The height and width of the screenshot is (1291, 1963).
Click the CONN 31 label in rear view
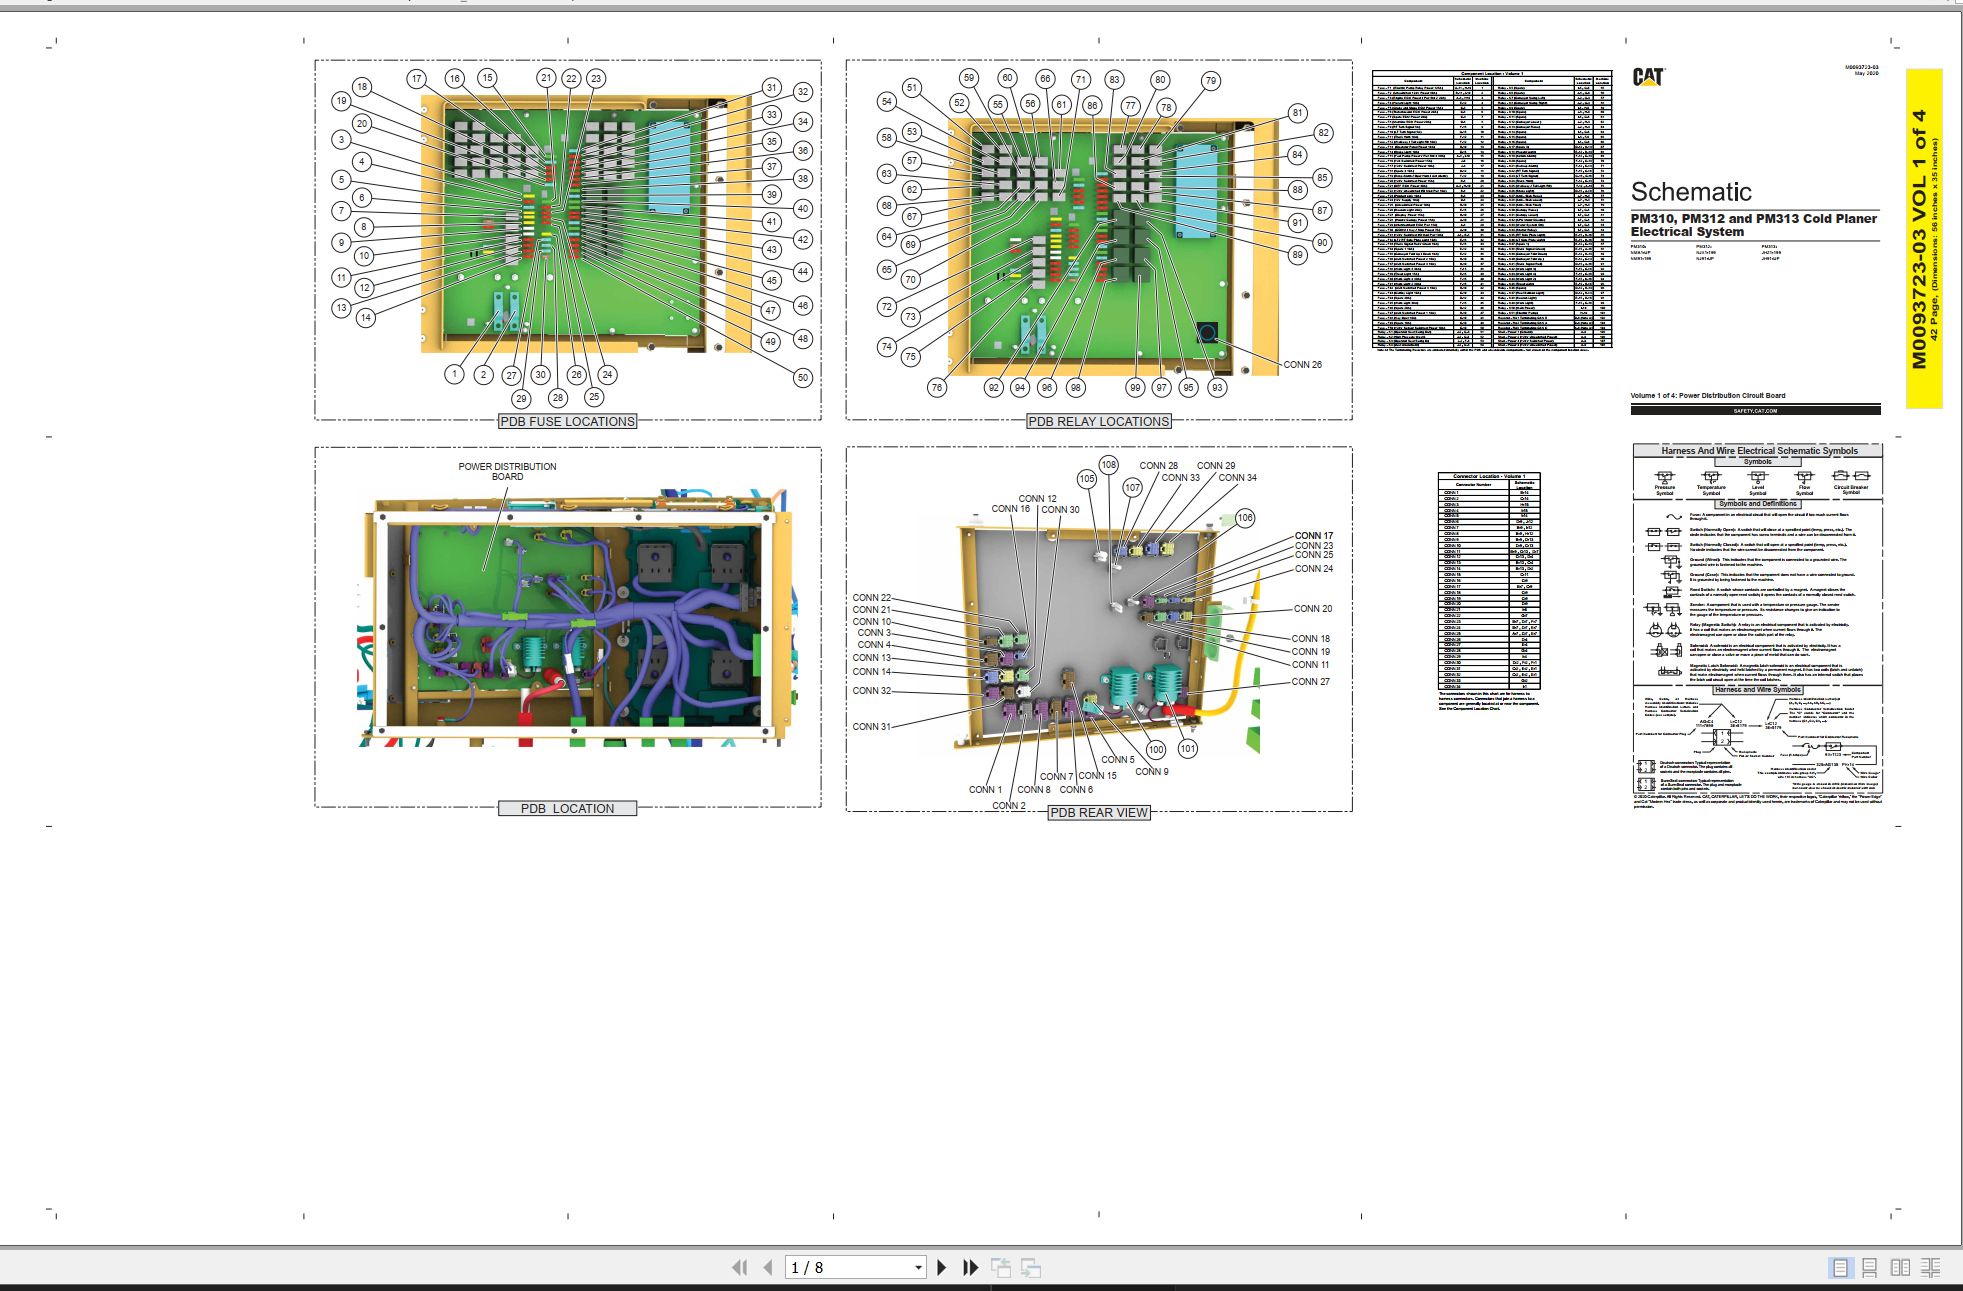871,727
